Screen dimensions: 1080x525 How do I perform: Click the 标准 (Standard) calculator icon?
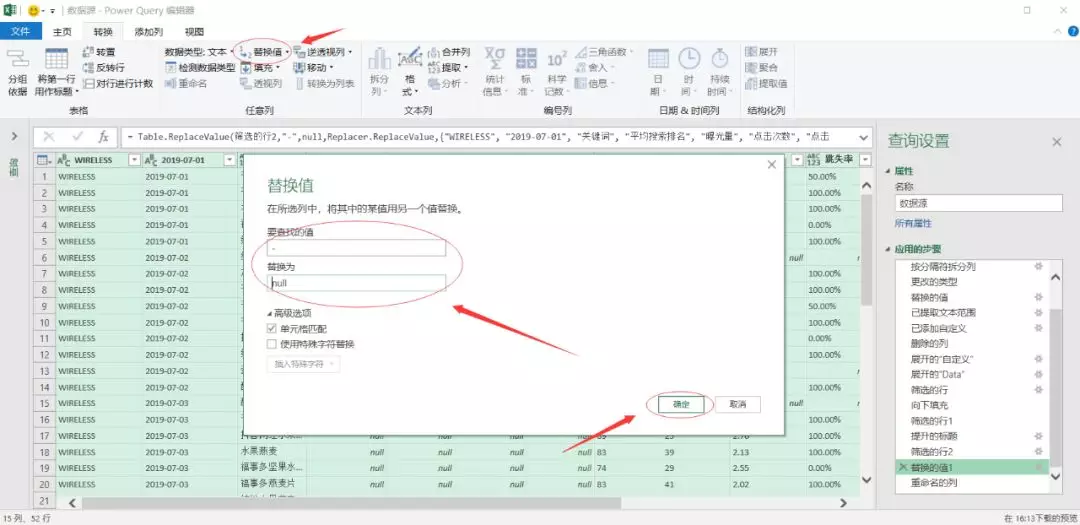point(526,59)
